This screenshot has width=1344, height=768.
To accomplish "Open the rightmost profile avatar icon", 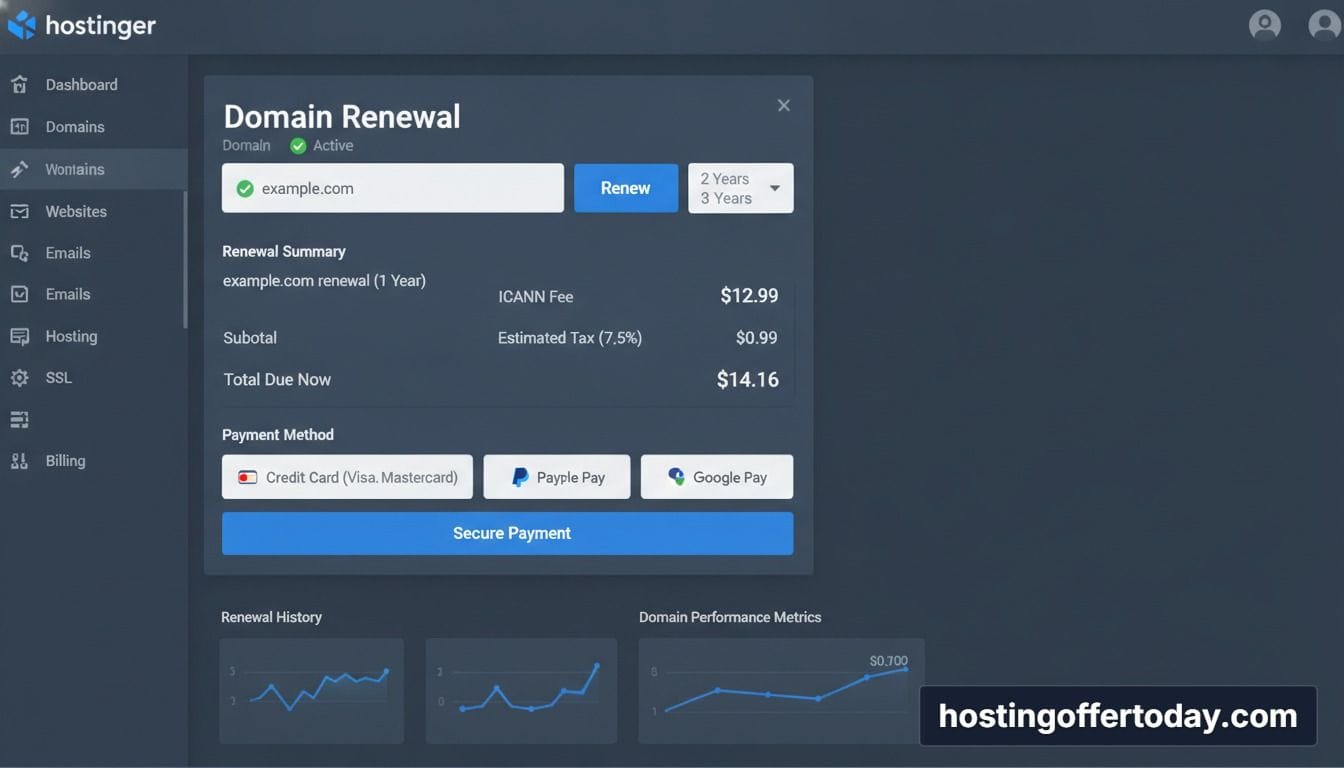I will [1325, 25].
